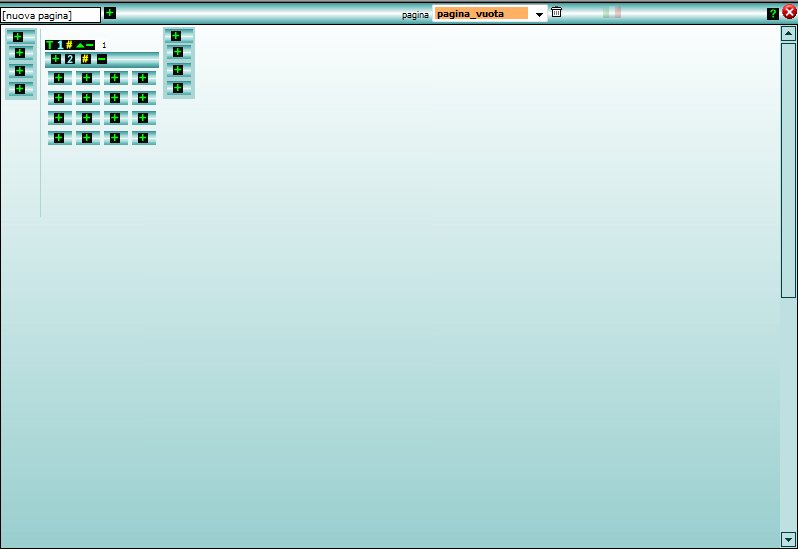Click the vertical scrollbar thumb
The width and height of the screenshot is (798, 549).
coord(788,170)
